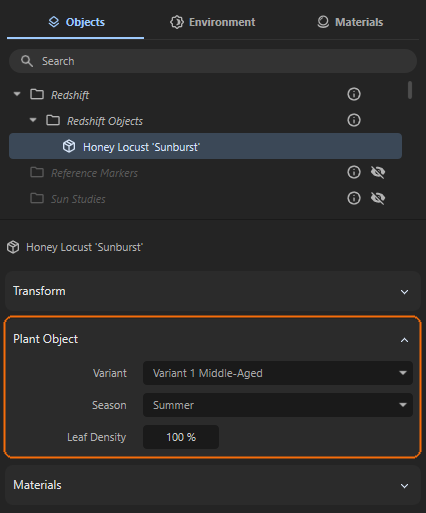Click the info icon for Redshift folder
The width and height of the screenshot is (426, 513).
tap(354, 94)
